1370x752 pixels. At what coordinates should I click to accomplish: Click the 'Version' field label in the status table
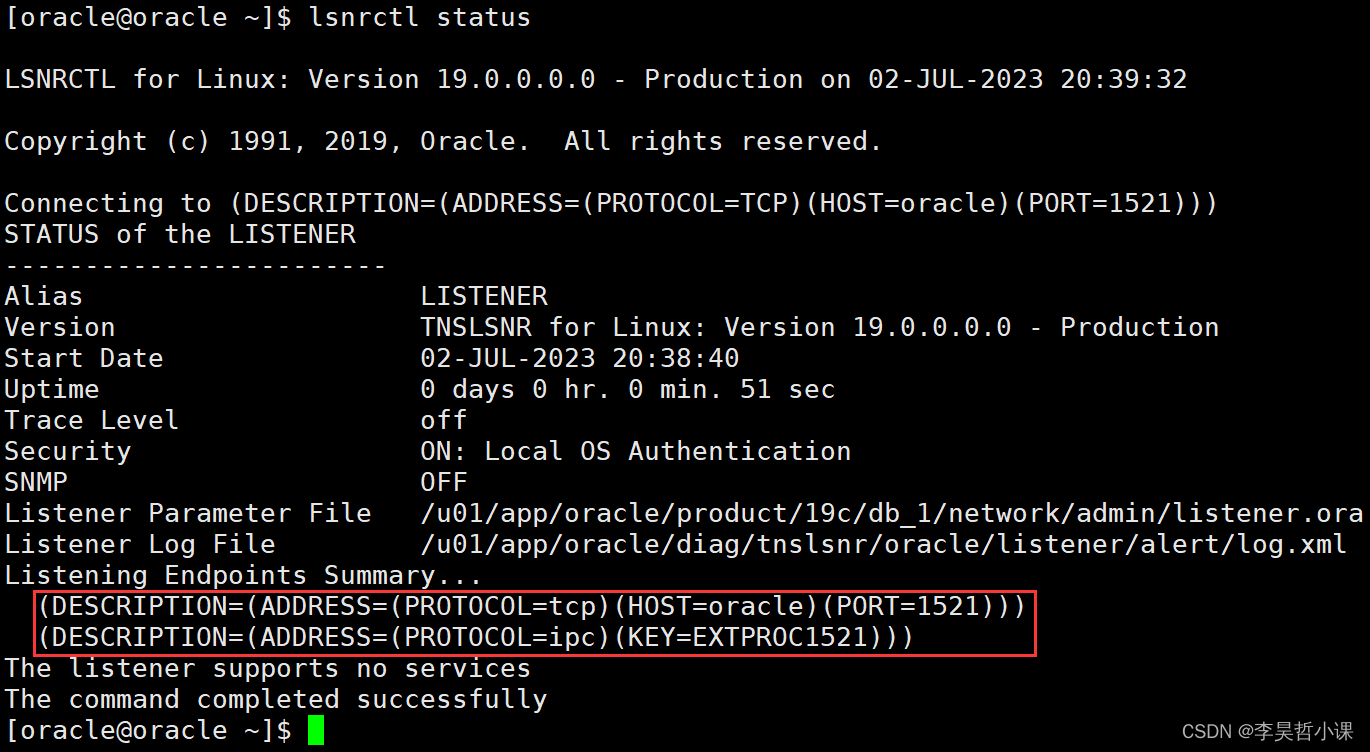(x=60, y=328)
